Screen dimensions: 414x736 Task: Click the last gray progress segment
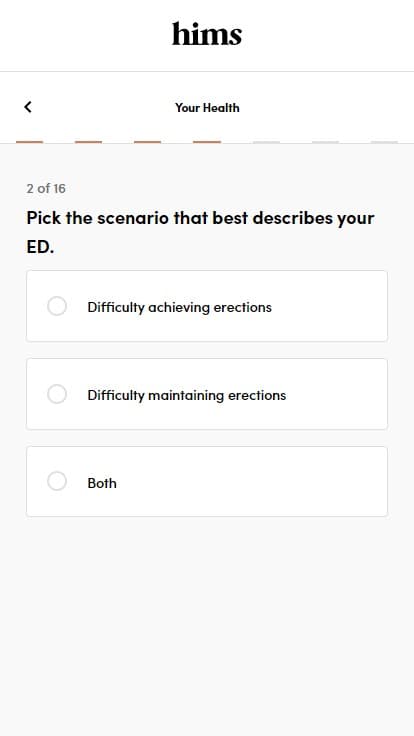384,142
